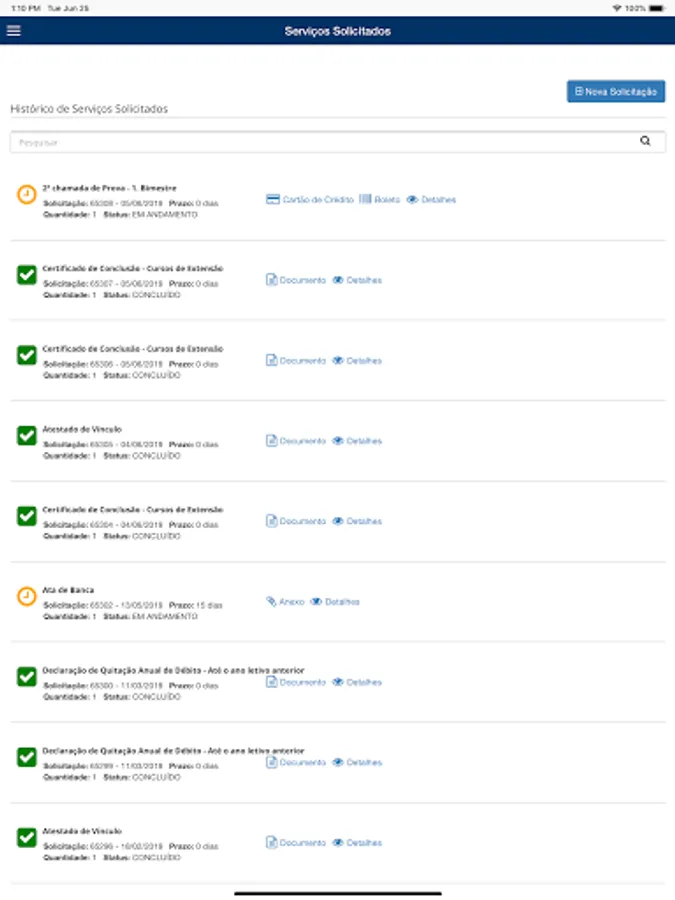Pay 2ª chamada de Prova with Cartão de Crédito
675x900 pixels.
point(310,199)
